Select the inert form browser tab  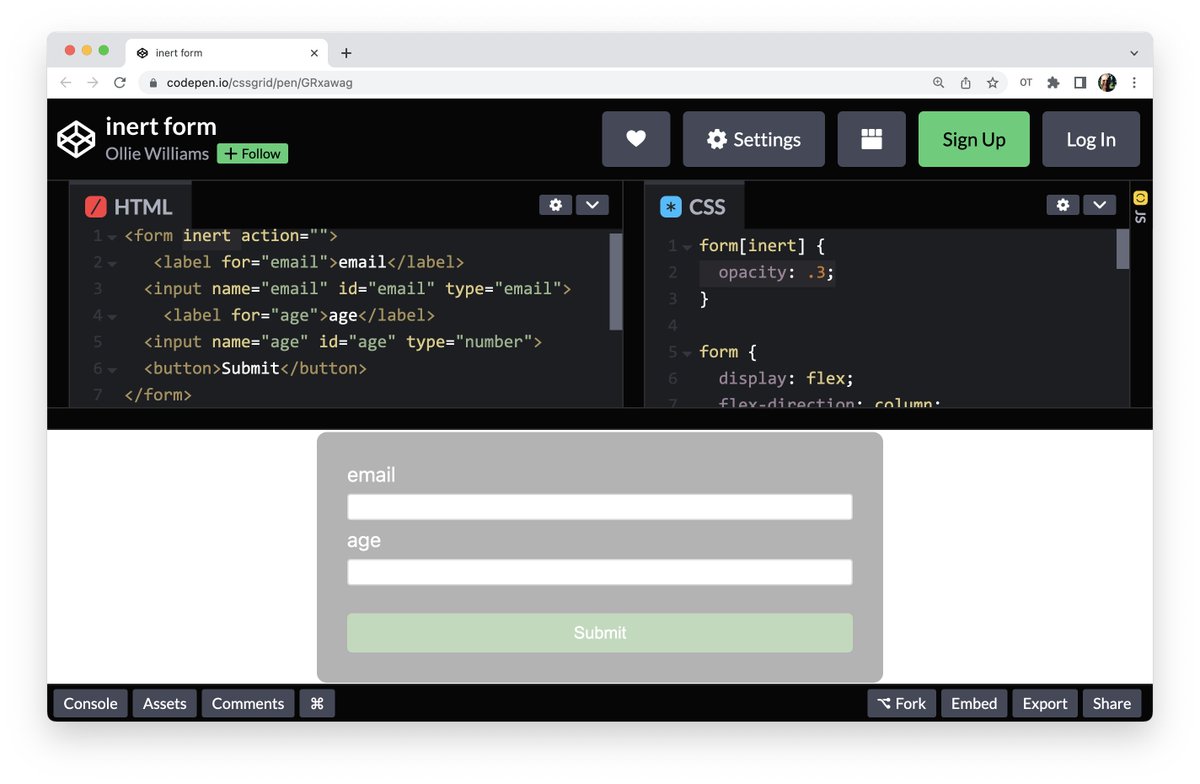pos(226,53)
